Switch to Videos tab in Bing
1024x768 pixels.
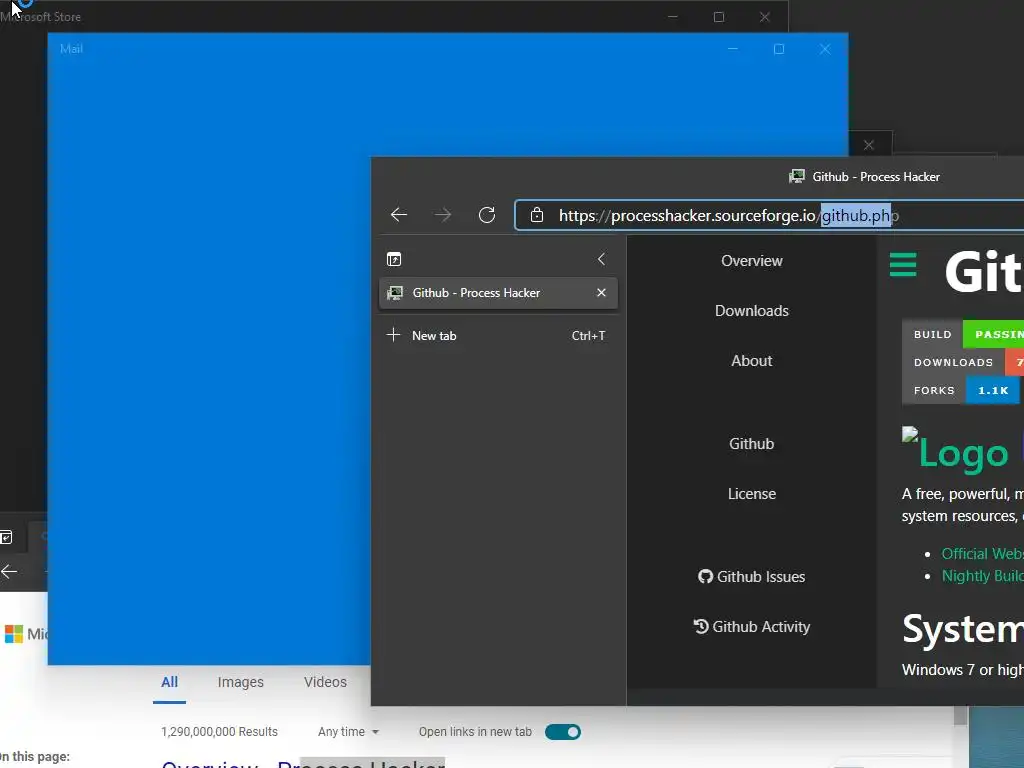325,682
